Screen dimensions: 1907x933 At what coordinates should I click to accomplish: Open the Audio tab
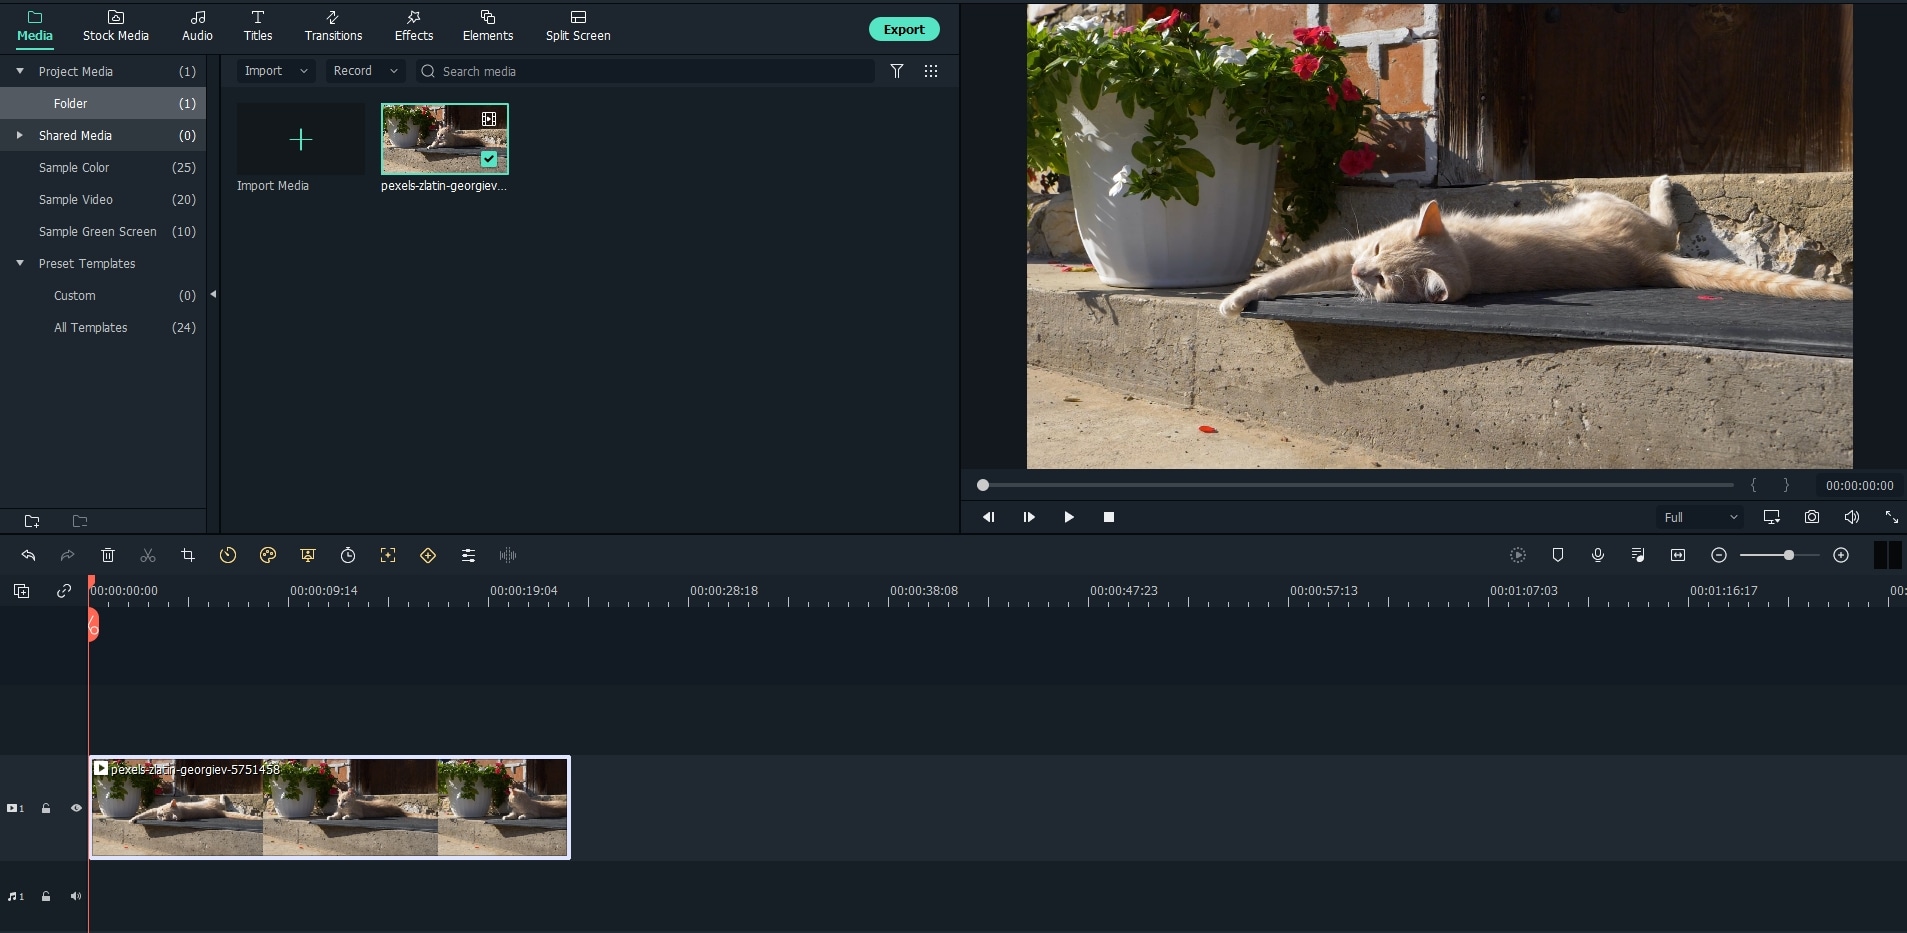[198, 27]
